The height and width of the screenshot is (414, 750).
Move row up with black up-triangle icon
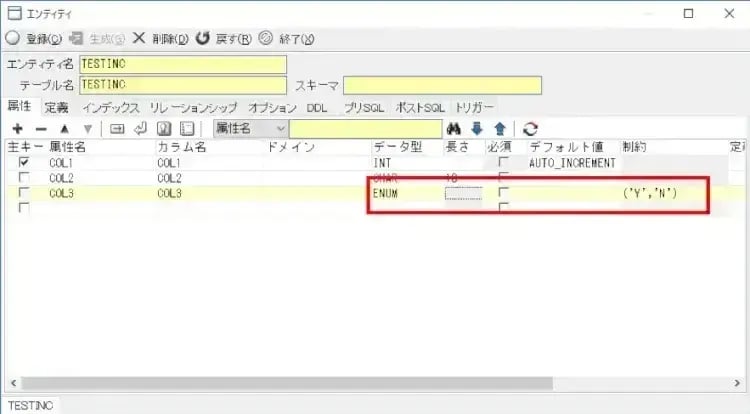point(65,129)
